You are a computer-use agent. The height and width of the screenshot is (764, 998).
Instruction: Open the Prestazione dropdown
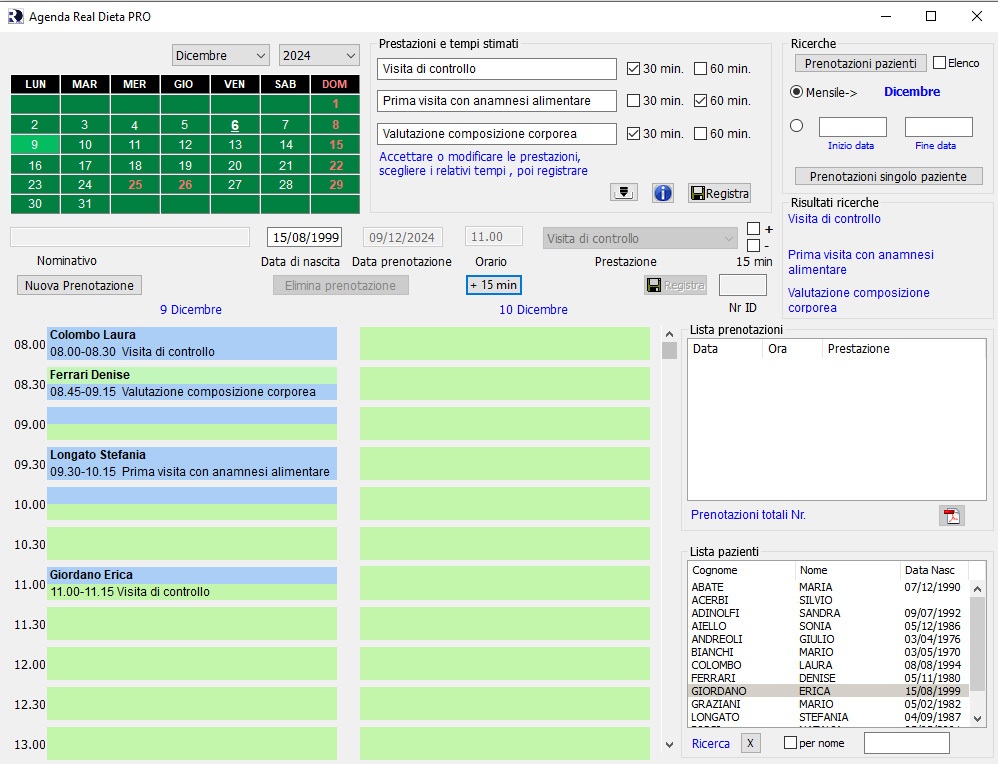pyautogui.click(x=640, y=238)
